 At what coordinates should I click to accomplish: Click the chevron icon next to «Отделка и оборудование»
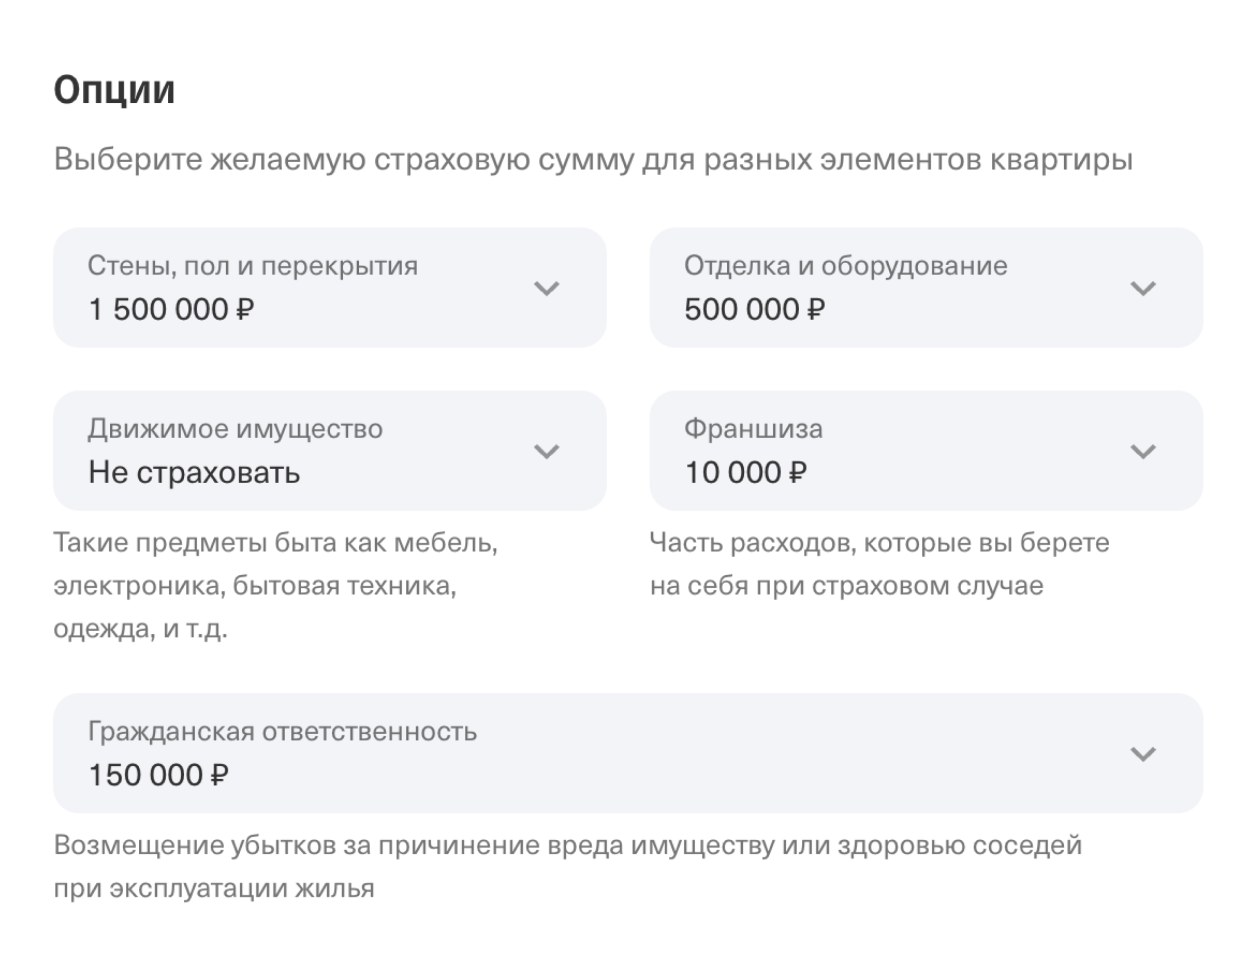(1141, 289)
